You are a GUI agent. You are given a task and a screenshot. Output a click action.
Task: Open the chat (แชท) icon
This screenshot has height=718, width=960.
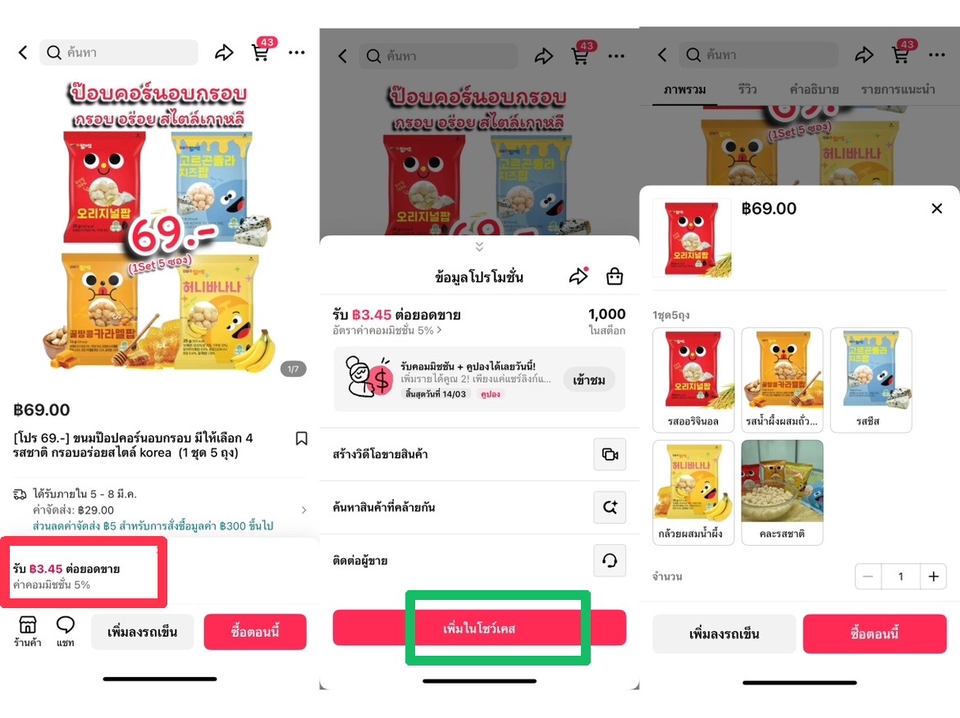[x=66, y=632]
